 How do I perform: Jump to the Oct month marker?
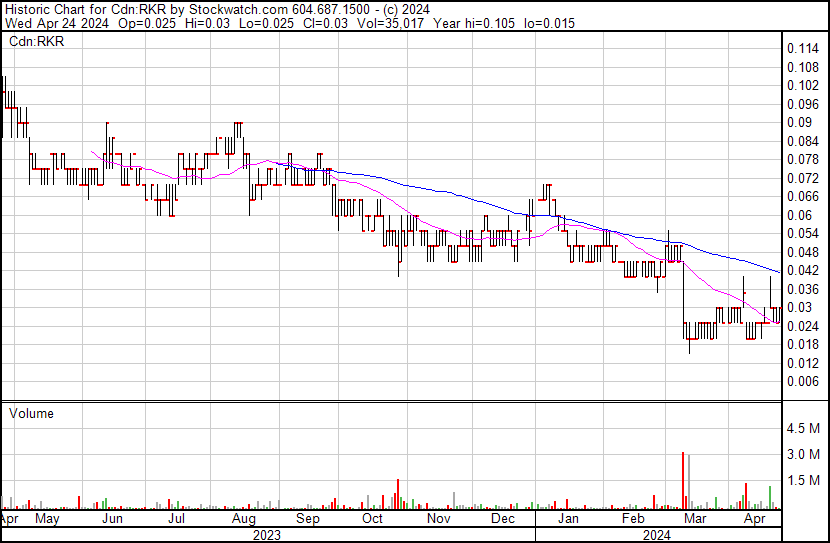coord(372,519)
